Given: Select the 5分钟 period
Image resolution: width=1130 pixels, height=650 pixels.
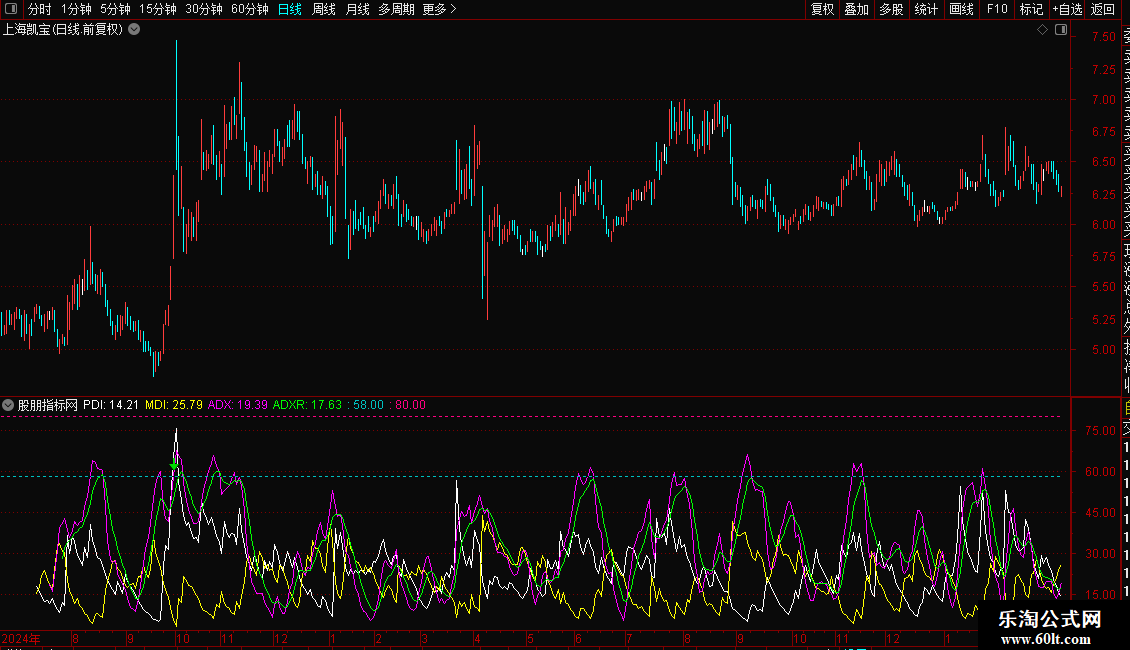Looking at the screenshot, I should pos(115,9).
